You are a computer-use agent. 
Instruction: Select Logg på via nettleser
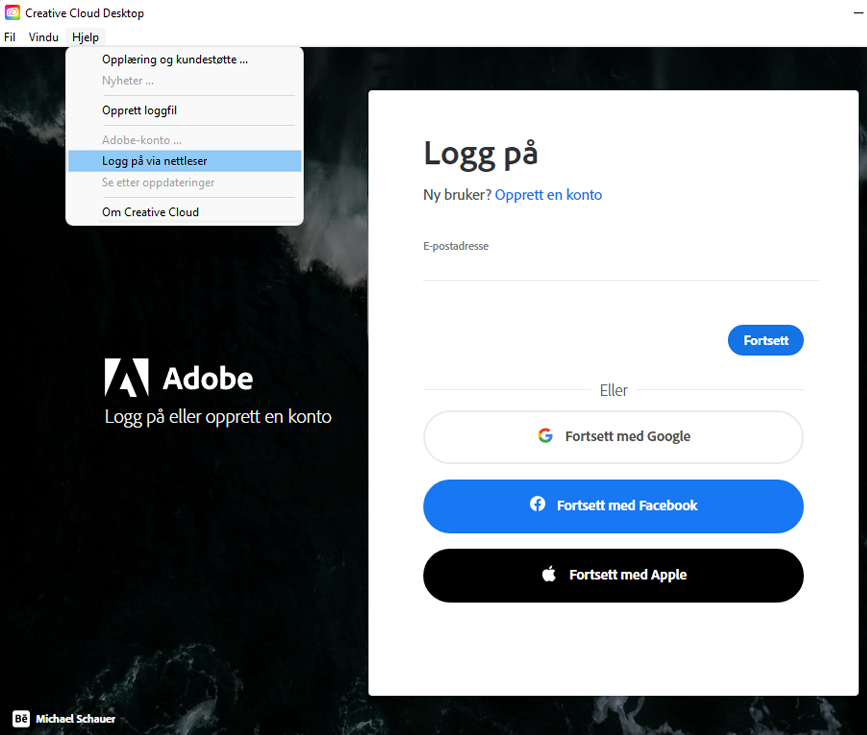point(155,161)
